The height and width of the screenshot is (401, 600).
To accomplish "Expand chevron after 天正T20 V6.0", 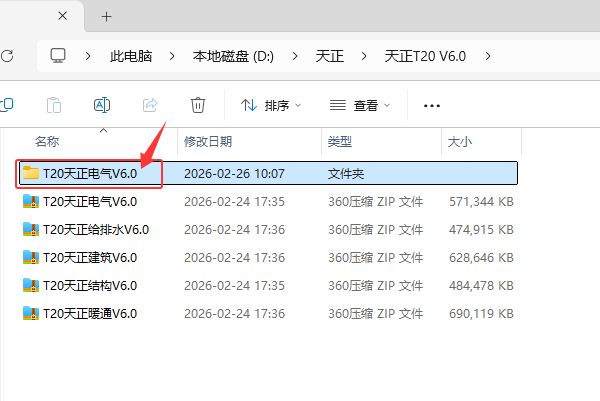I will click(x=488, y=56).
